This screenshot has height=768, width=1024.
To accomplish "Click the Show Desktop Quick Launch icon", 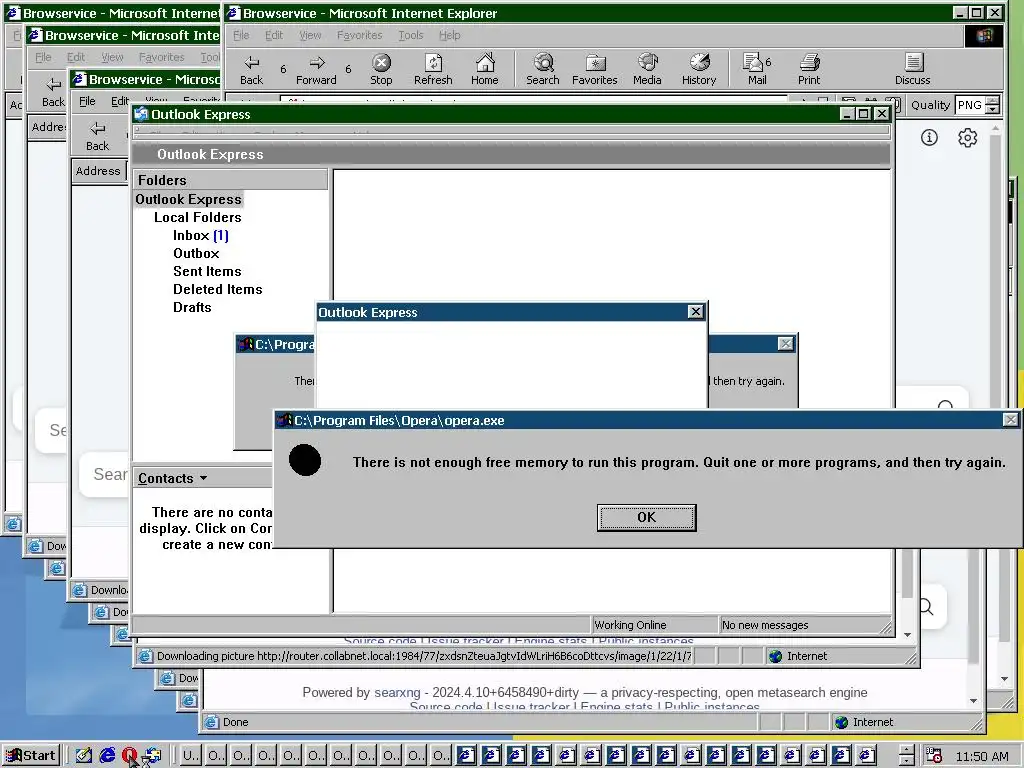I will point(84,756).
